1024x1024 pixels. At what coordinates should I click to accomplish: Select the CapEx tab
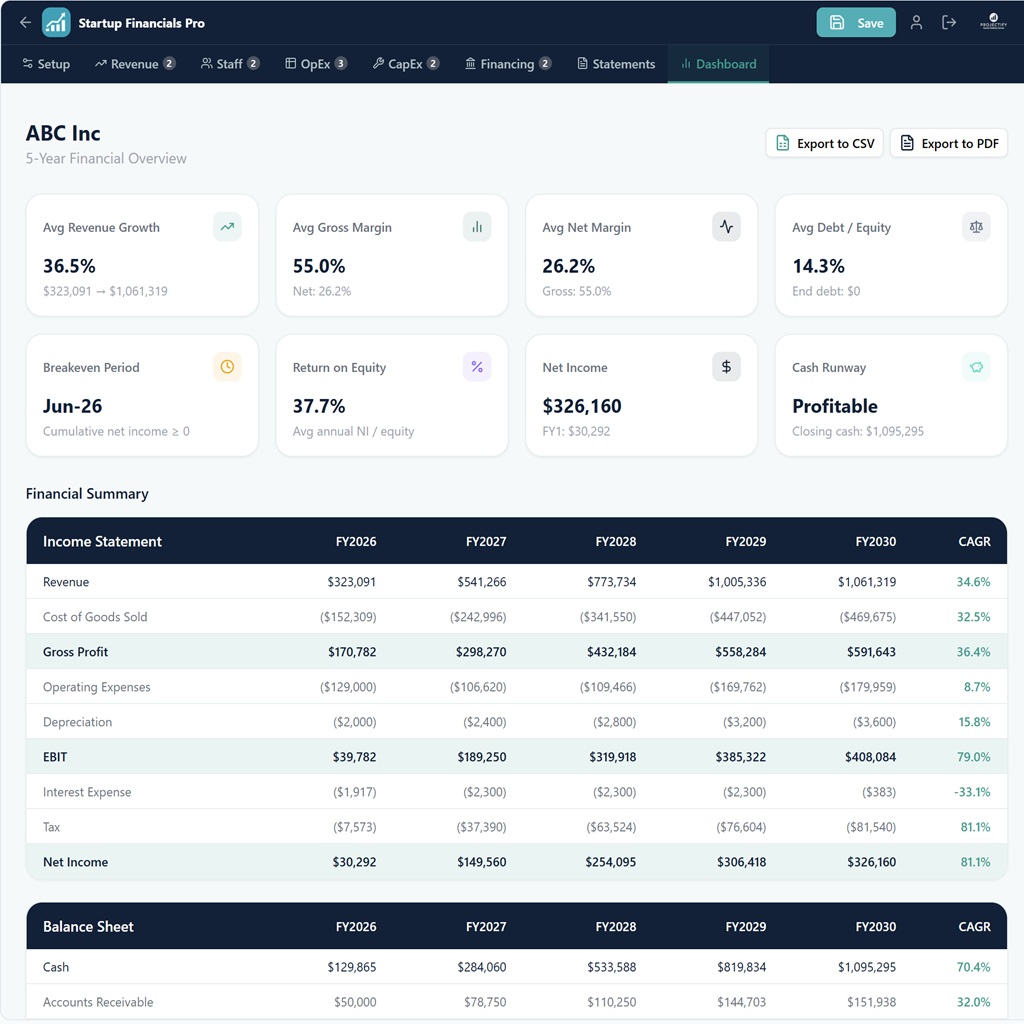point(406,64)
